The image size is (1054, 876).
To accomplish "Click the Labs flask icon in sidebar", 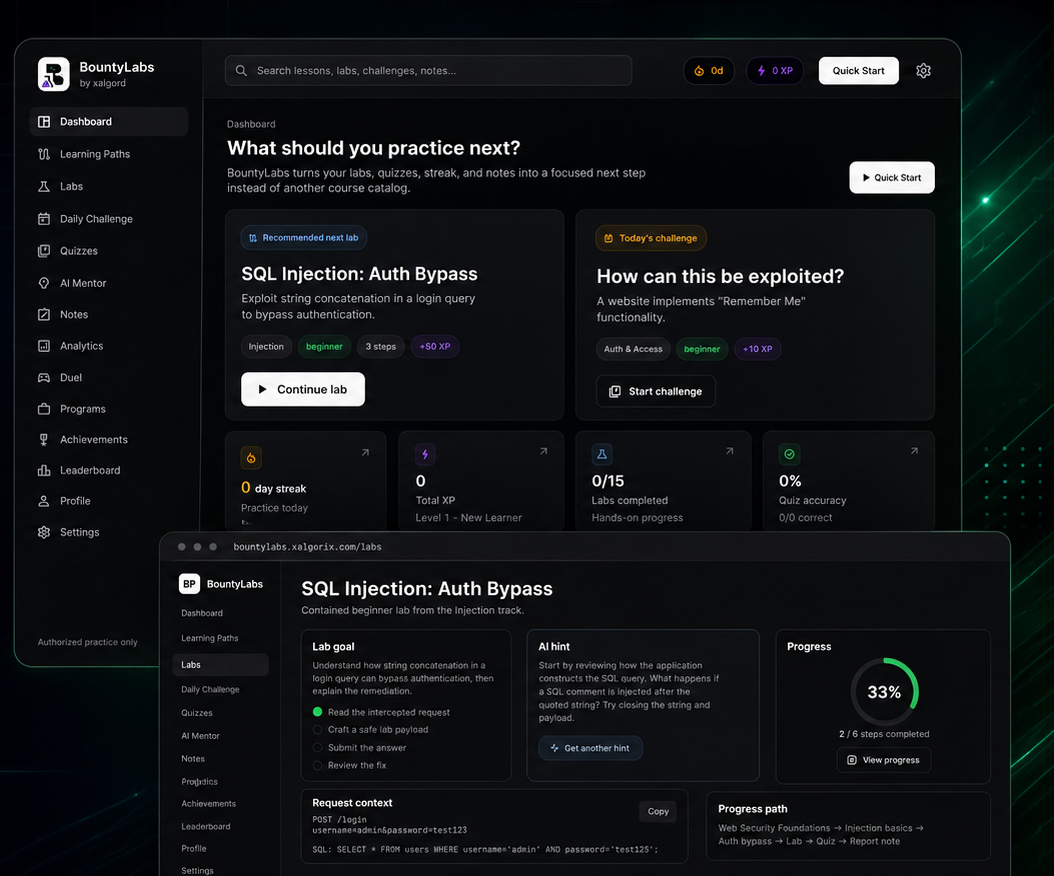I will point(44,186).
